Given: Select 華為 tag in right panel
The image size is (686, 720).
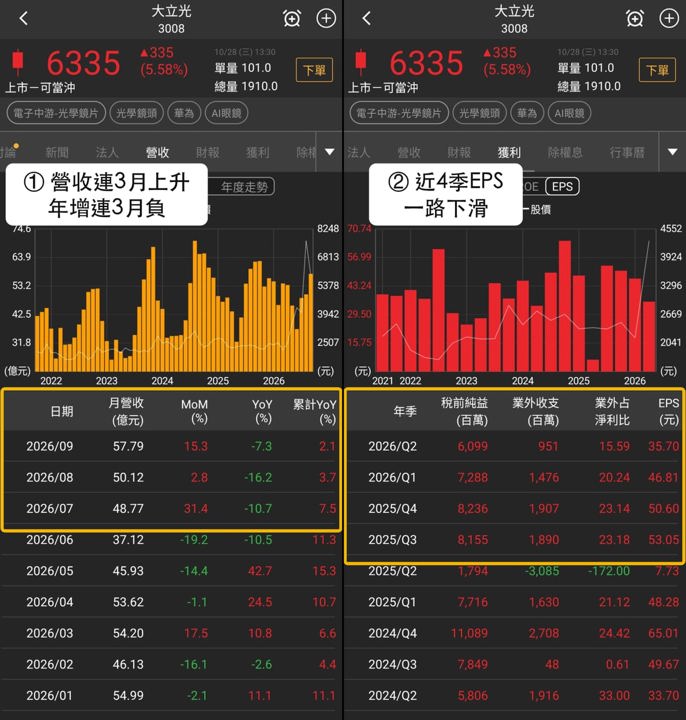Looking at the screenshot, I should coord(527,113).
